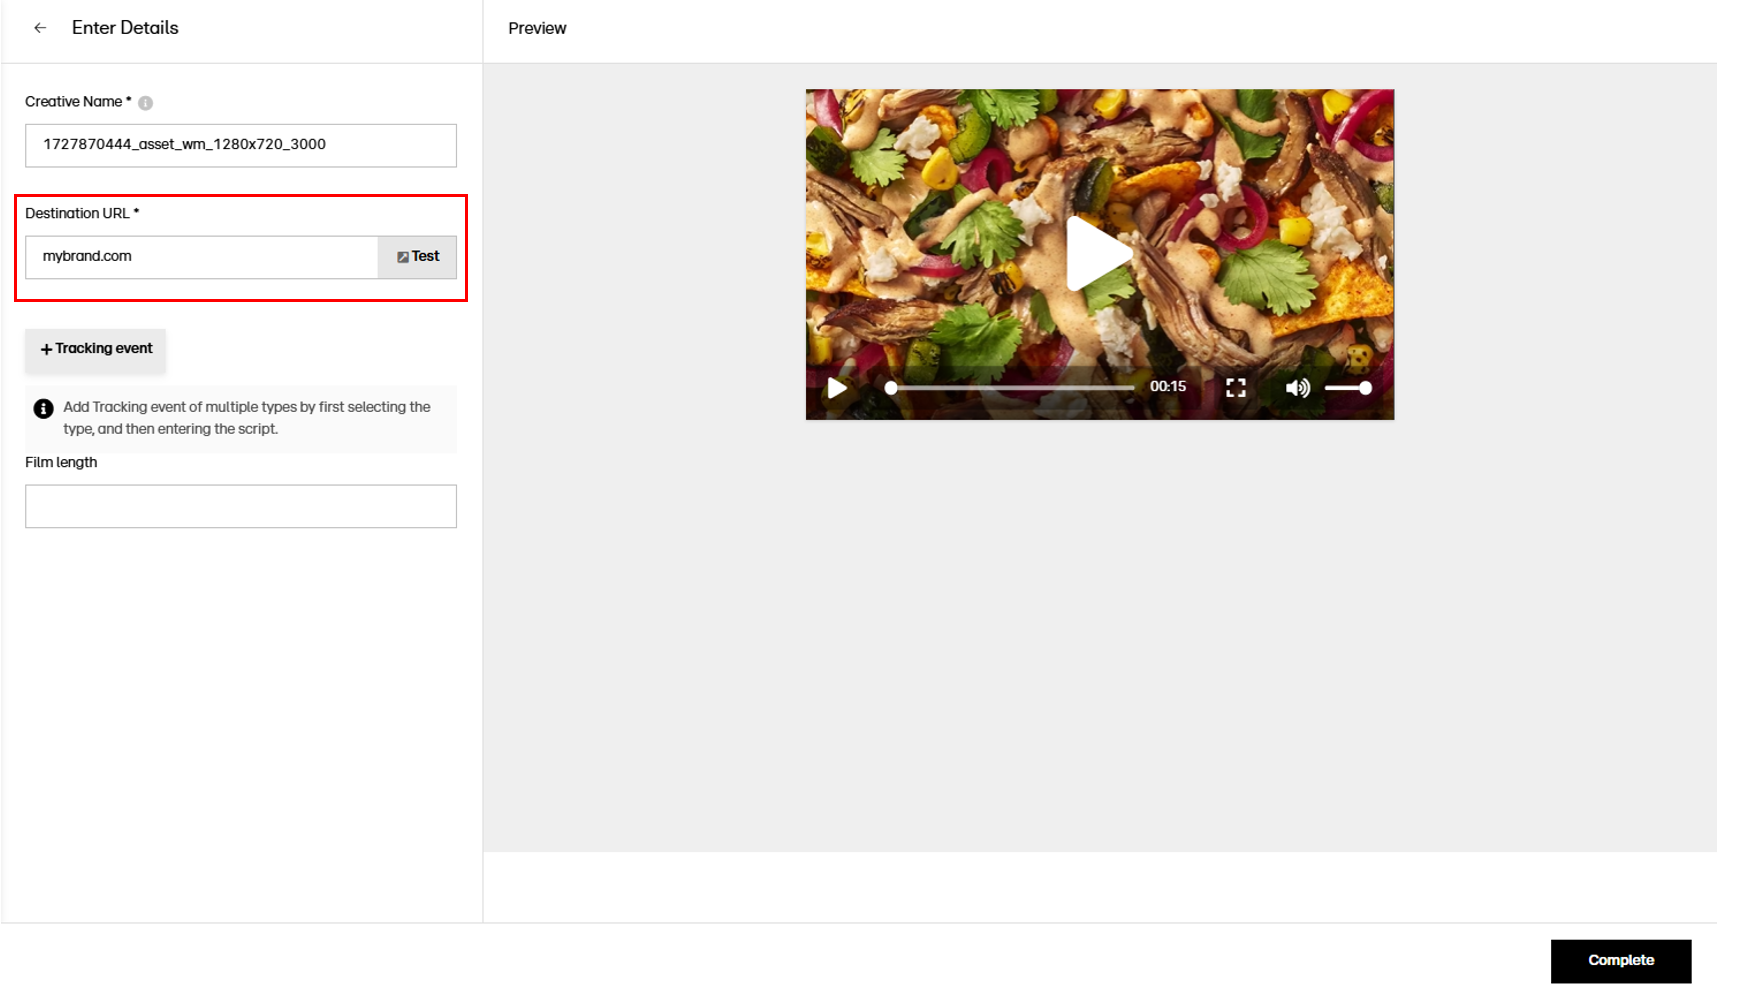Mute the video with the speaker icon
The height and width of the screenshot is (990, 1741).
pyautogui.click(x=1297, y=388)
